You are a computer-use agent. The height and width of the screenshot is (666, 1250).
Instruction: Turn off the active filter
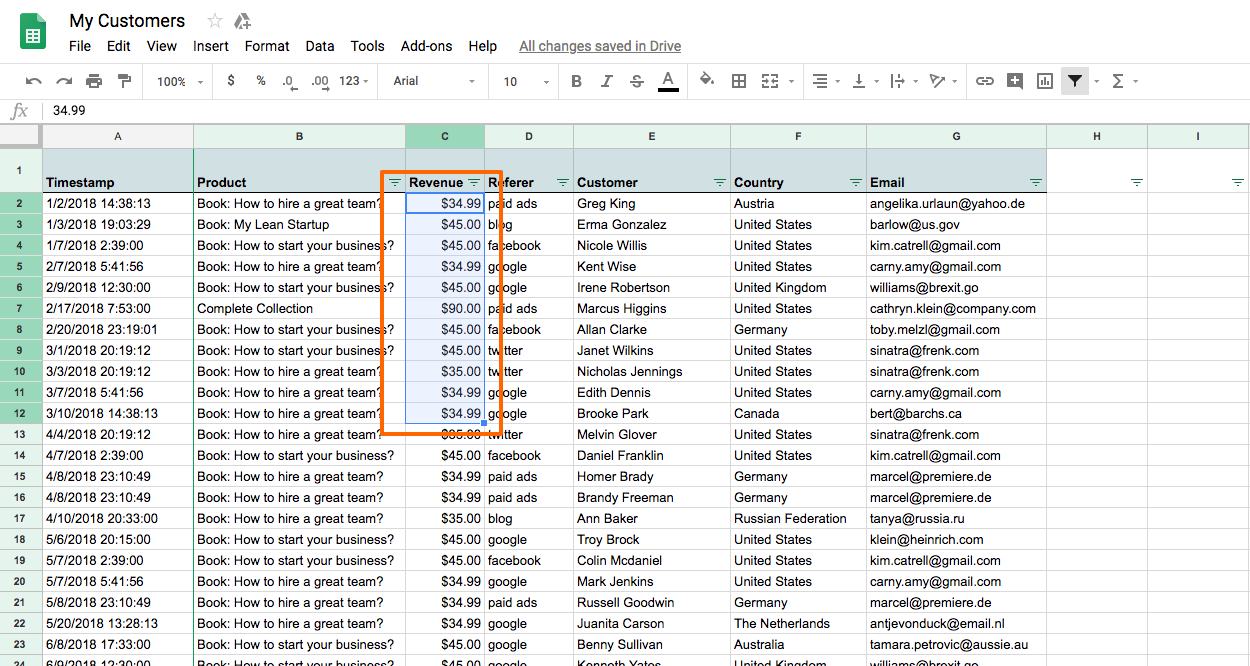tap(1075, 81)
